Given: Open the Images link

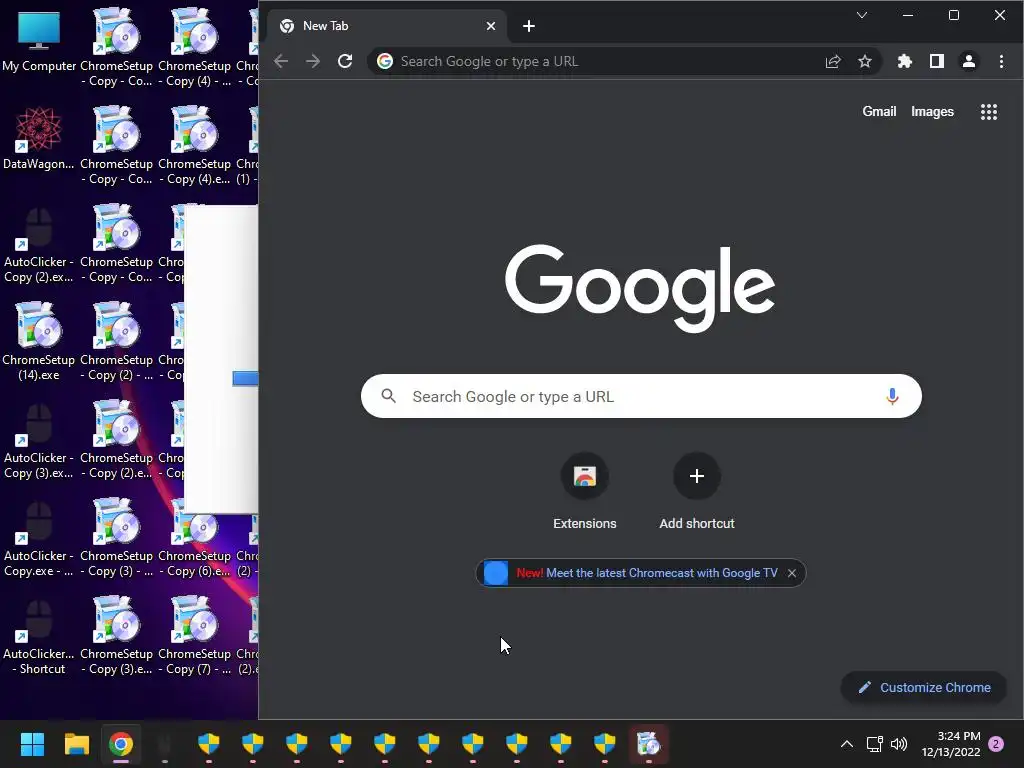Looking at the screenshot, I should [x=932, y=112].
